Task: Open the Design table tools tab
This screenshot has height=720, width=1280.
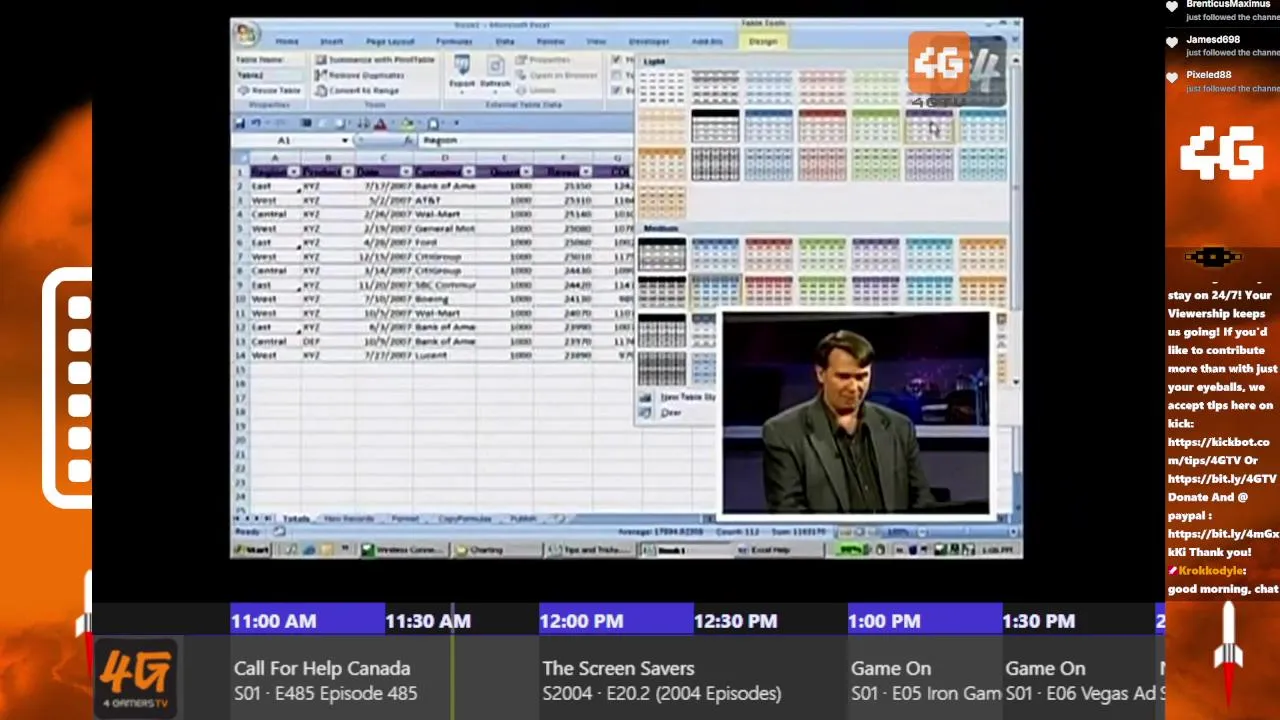Action: (763, 41)
